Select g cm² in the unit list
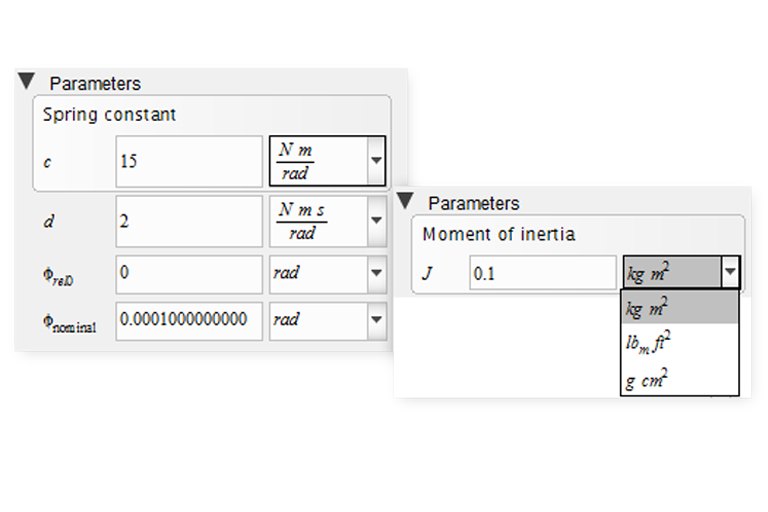Screen dimensions: 768x512 (679, 377)
